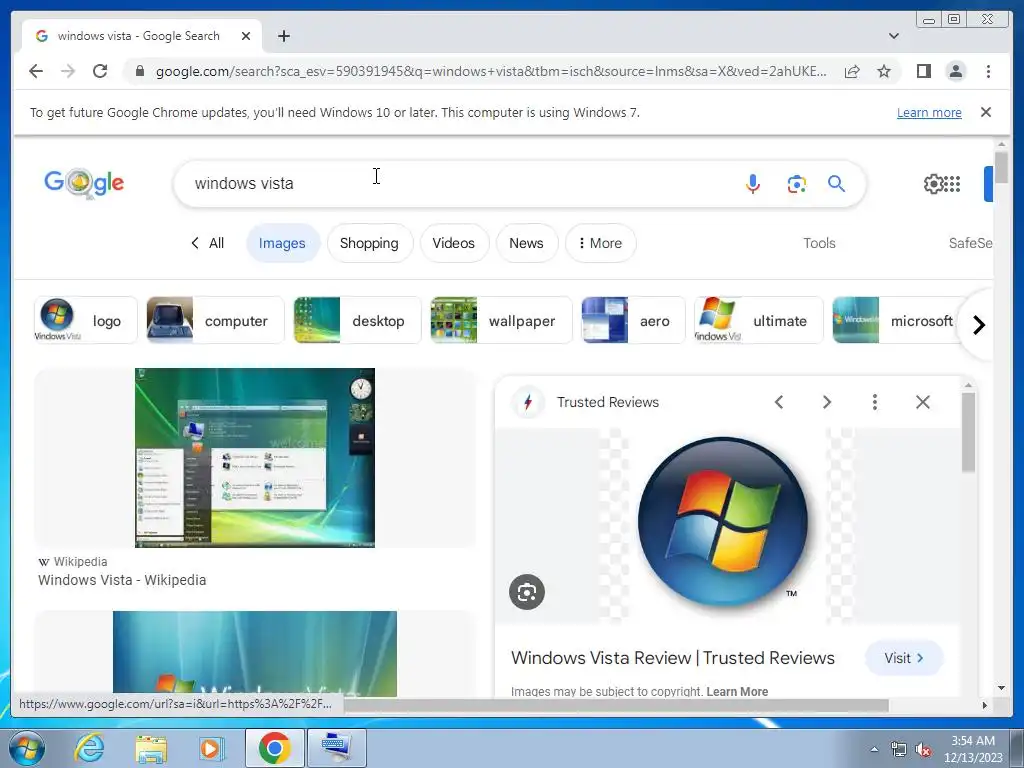
Task: View site info via the padlock icon
Action: point(139,71)
